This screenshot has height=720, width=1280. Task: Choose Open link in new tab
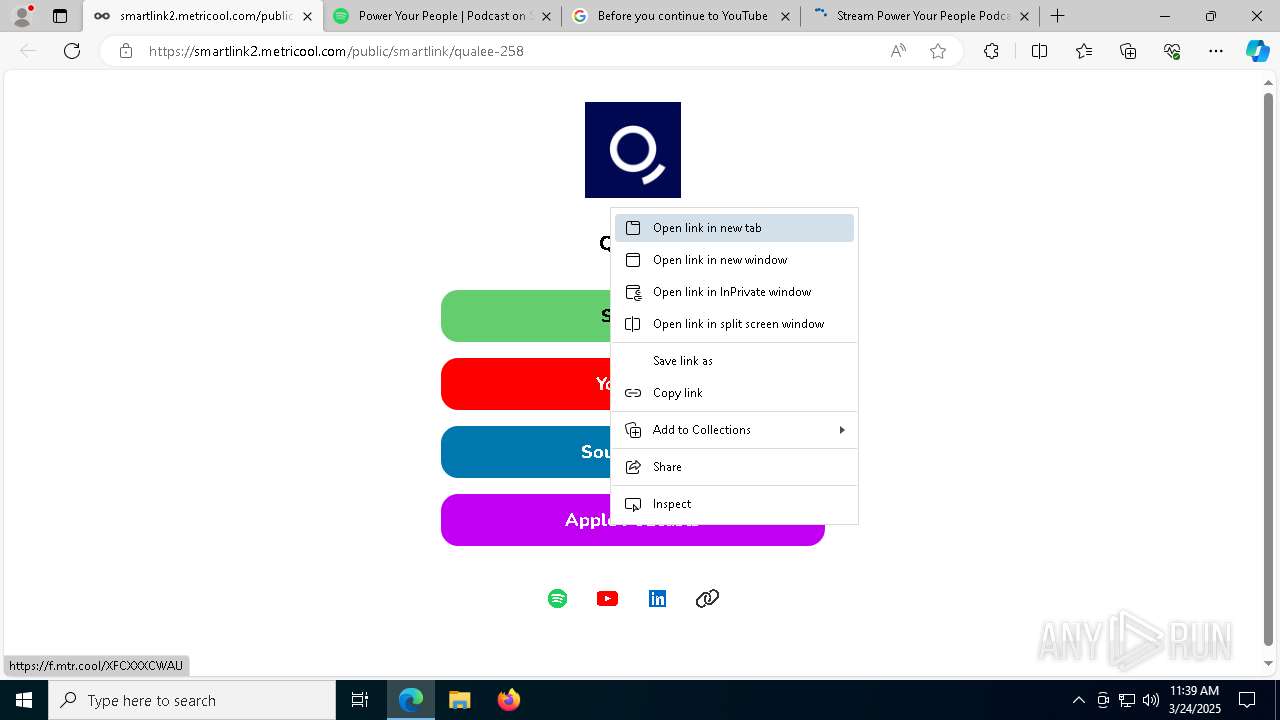tap(734, 228)
